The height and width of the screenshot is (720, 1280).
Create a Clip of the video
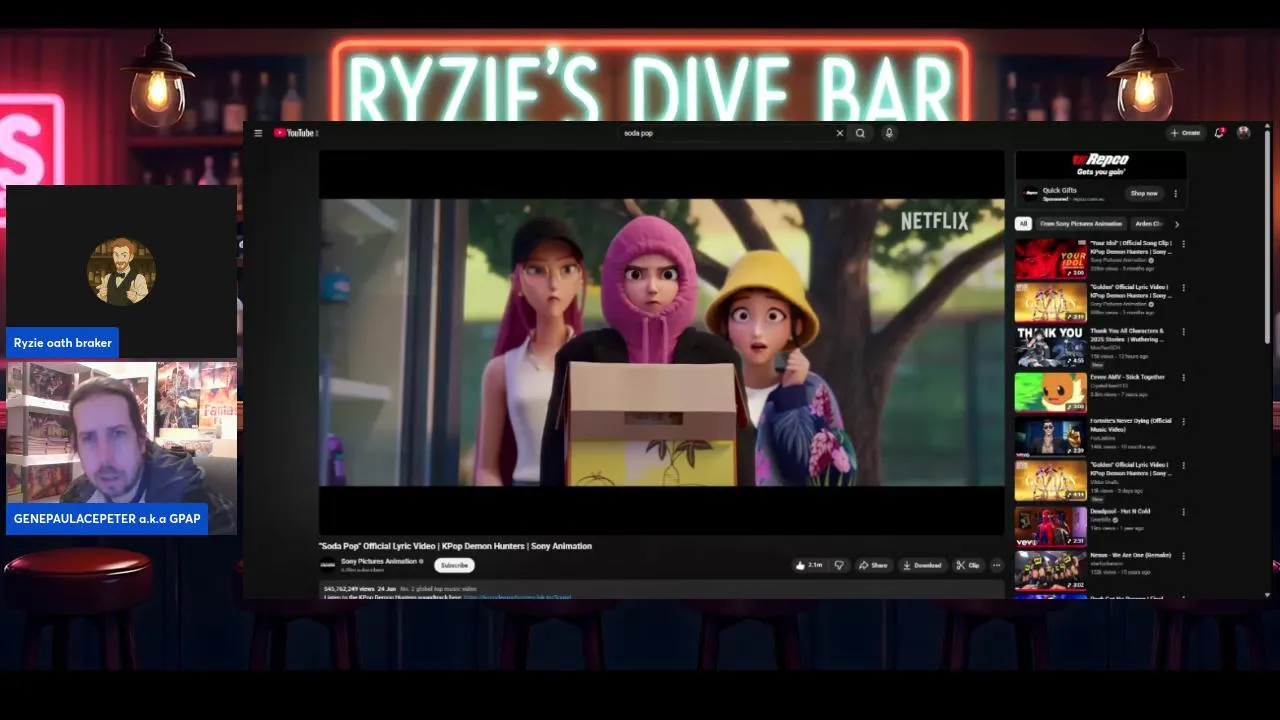point(968,565)
